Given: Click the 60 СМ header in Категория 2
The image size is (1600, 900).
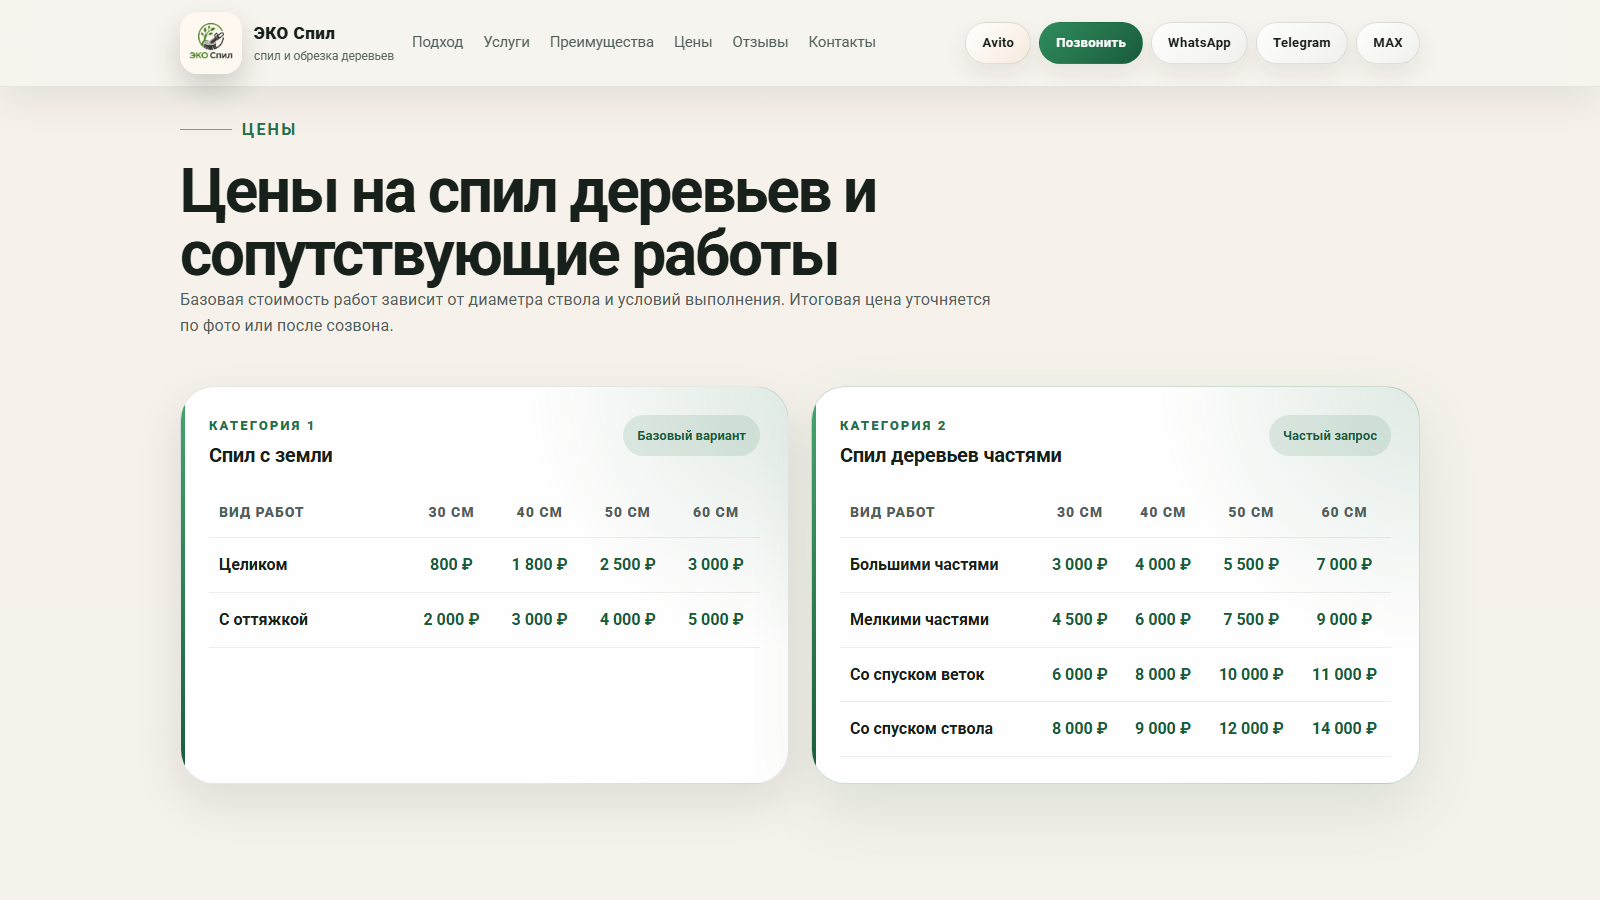Looking at the screenshot, I should (1344, 512).
